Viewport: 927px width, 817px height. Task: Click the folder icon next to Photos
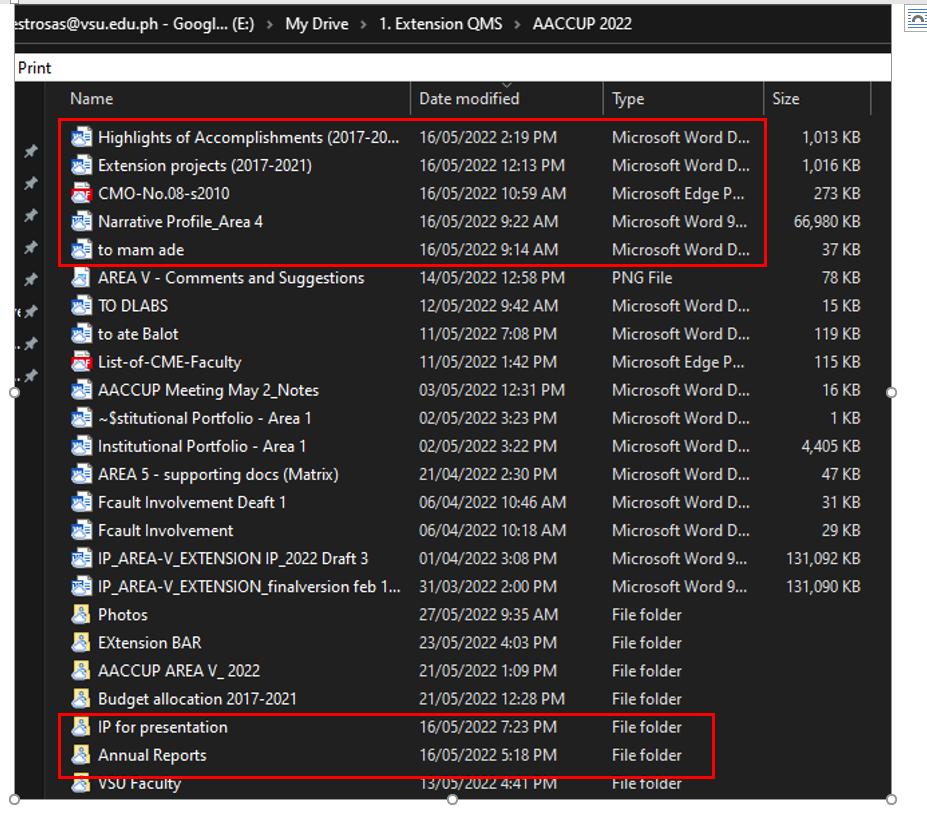click(81, 615)
